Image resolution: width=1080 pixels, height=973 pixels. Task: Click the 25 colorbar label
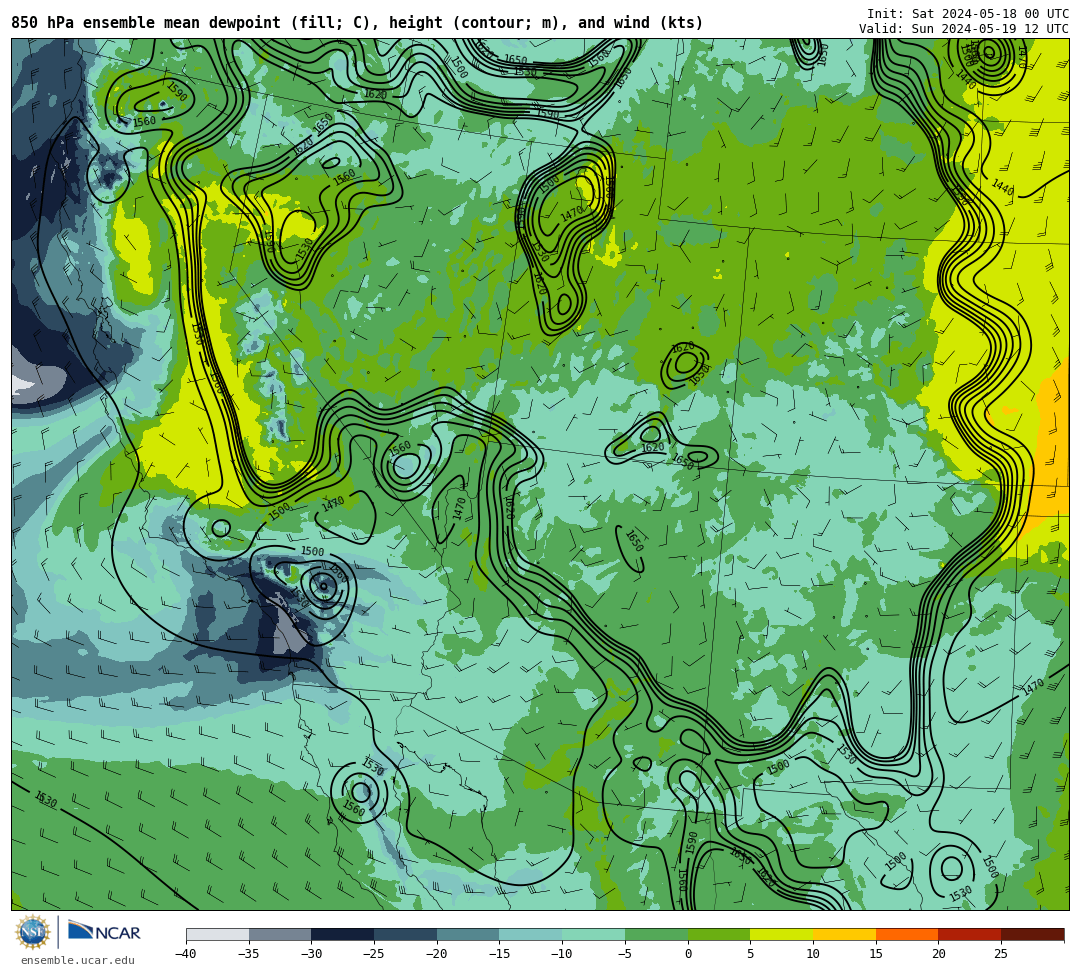pyautogui.click(x=1001, y=954)
